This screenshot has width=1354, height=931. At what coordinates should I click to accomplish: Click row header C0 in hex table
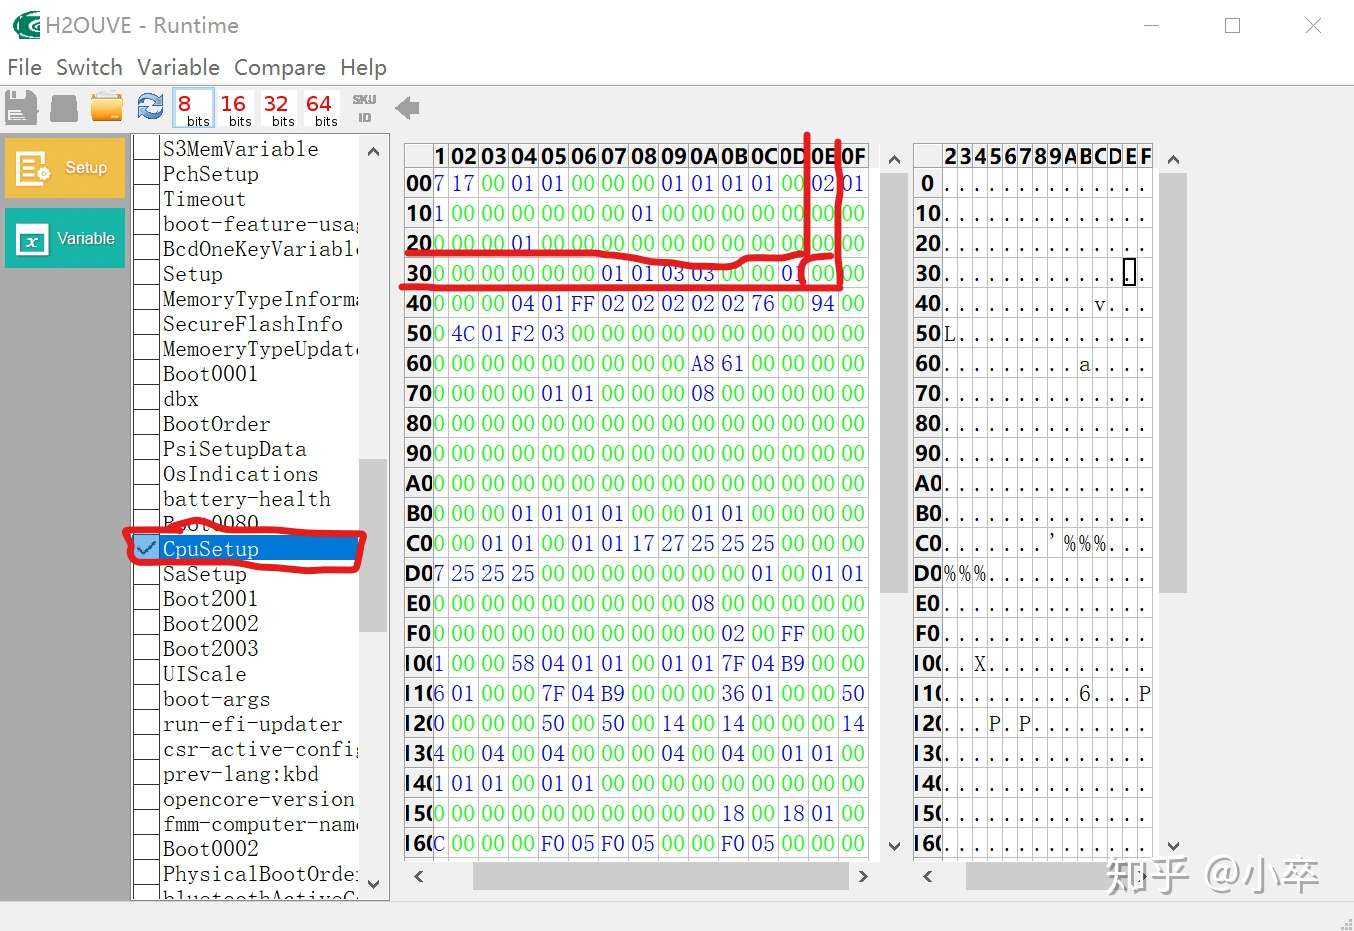[418, 543]
